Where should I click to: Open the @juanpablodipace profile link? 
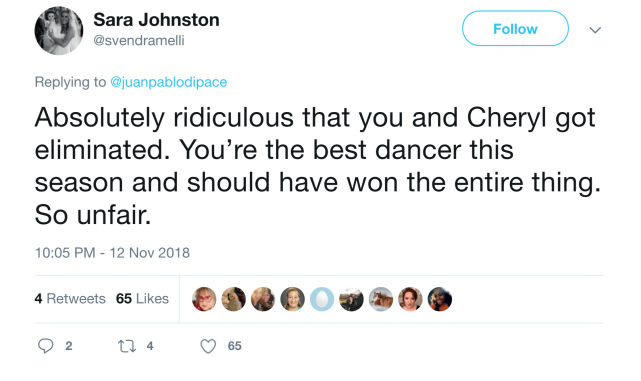pyautogui.click(x=168, y=82)
